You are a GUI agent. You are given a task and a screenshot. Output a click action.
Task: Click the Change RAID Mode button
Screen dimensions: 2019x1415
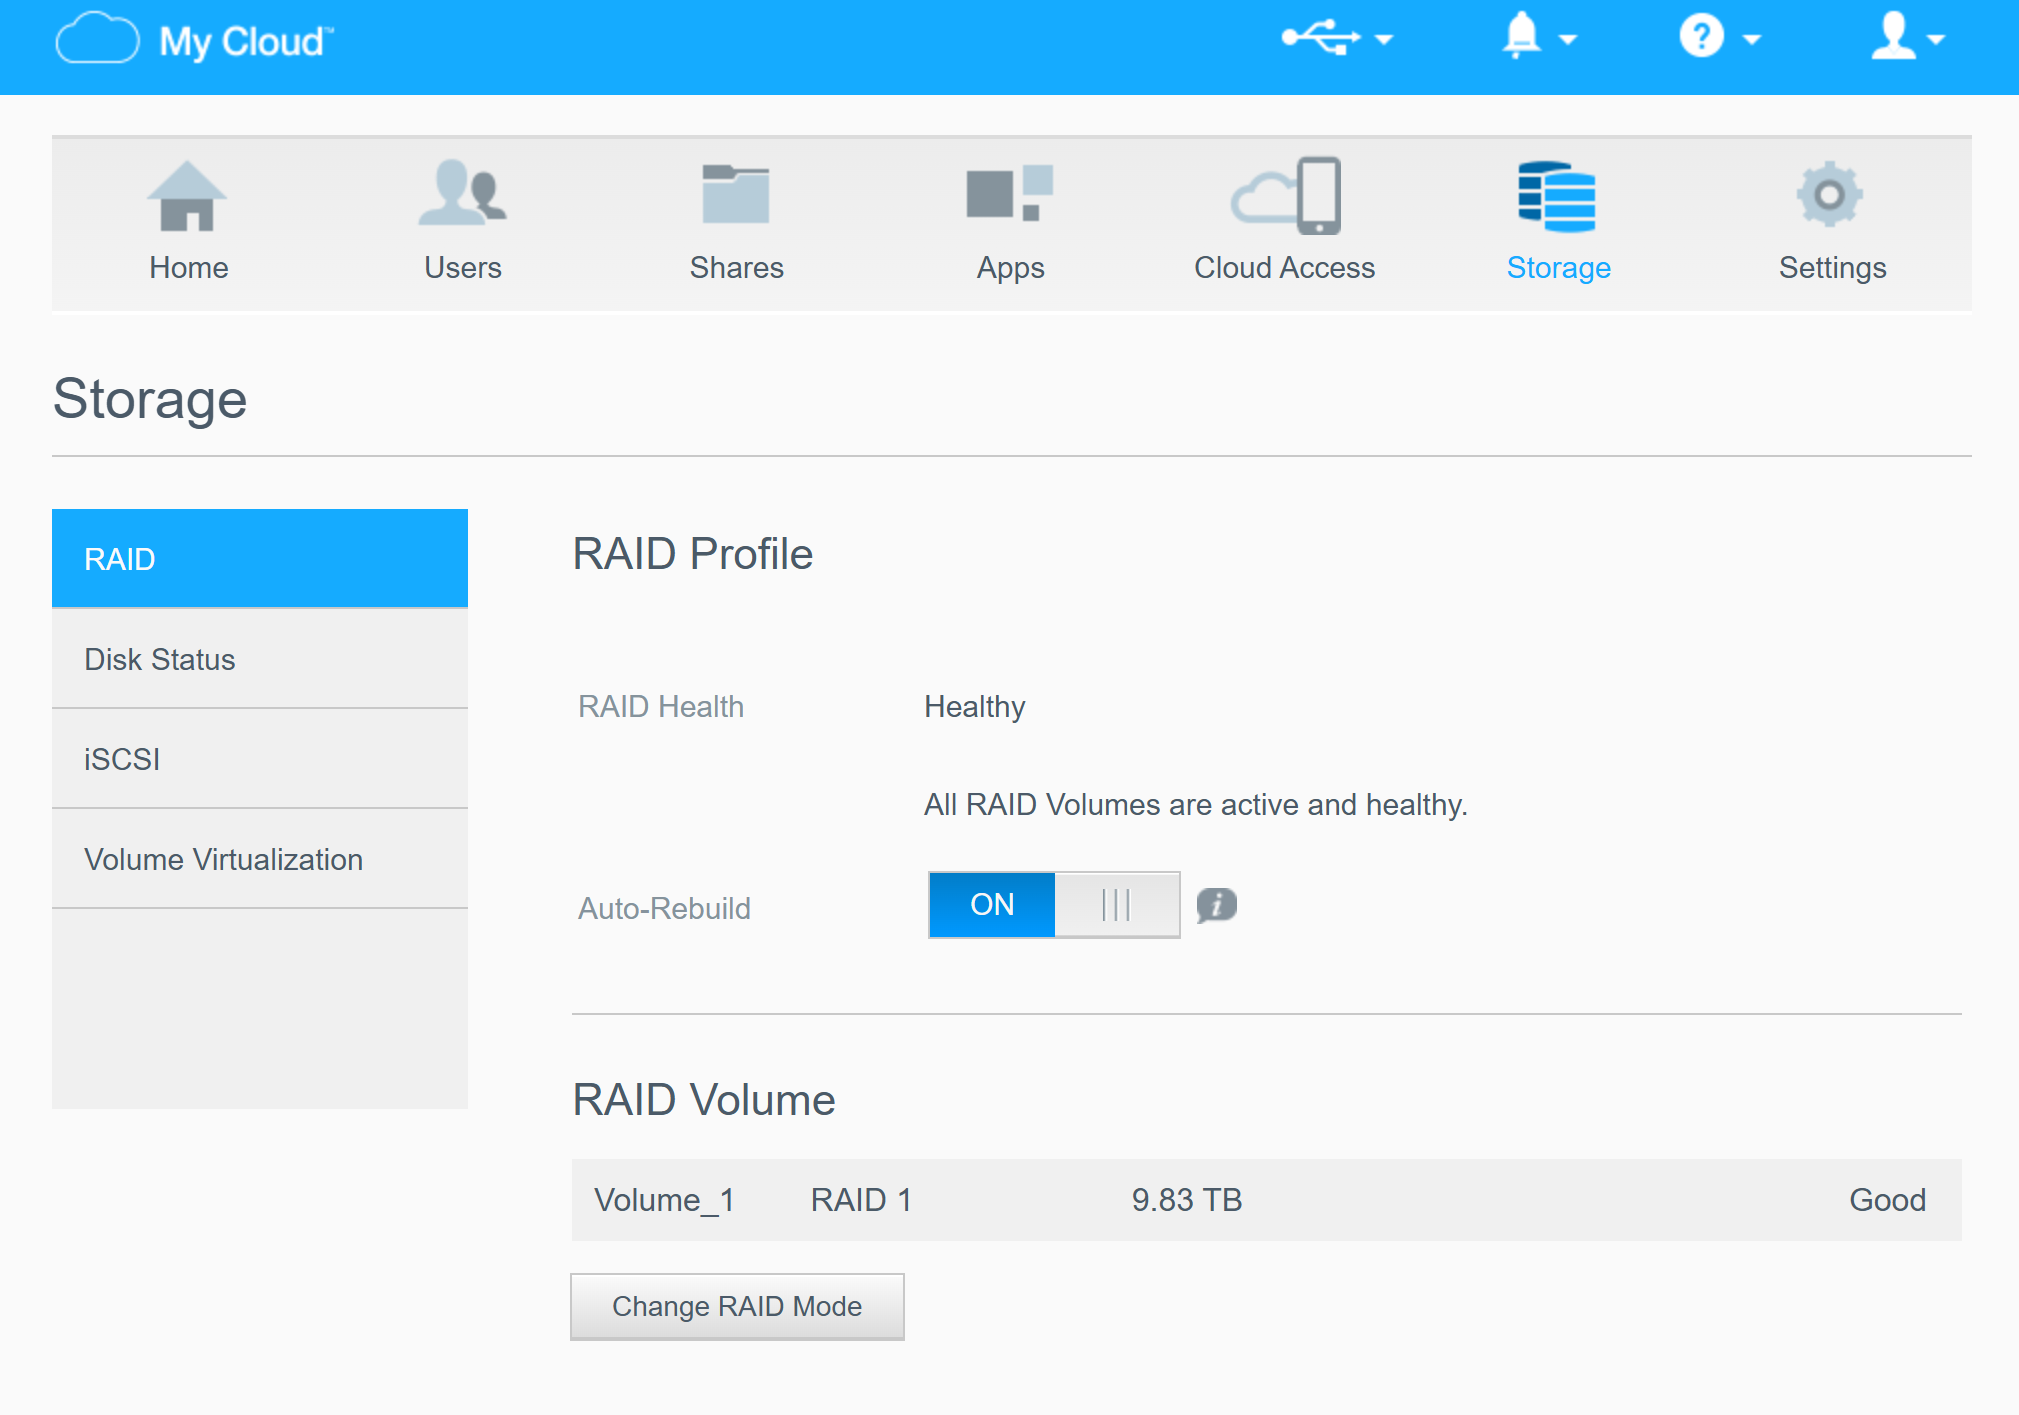click(x=737, y=1306)
